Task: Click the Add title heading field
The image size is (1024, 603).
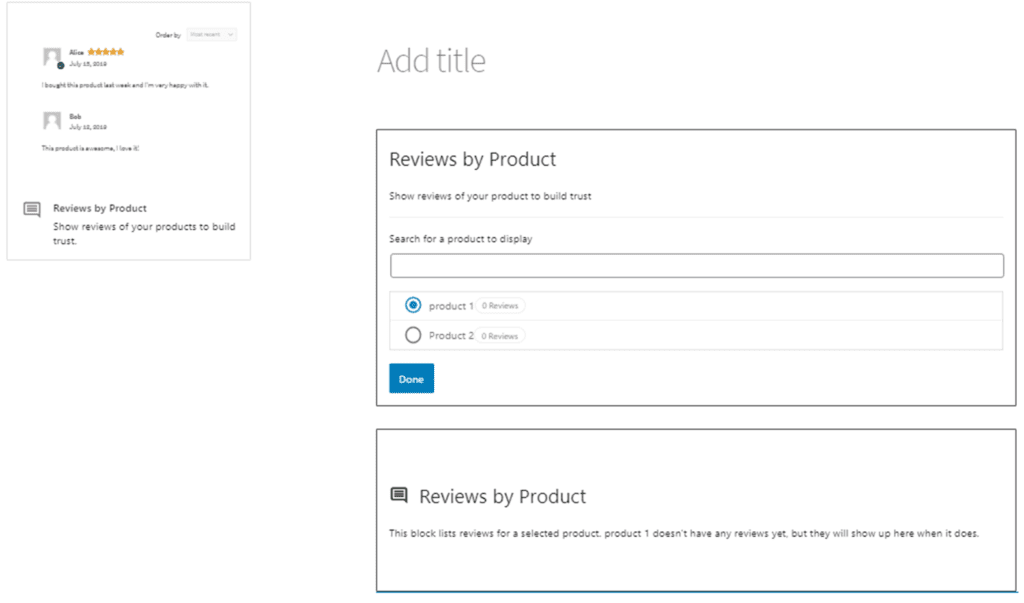Action: [431, 61]
